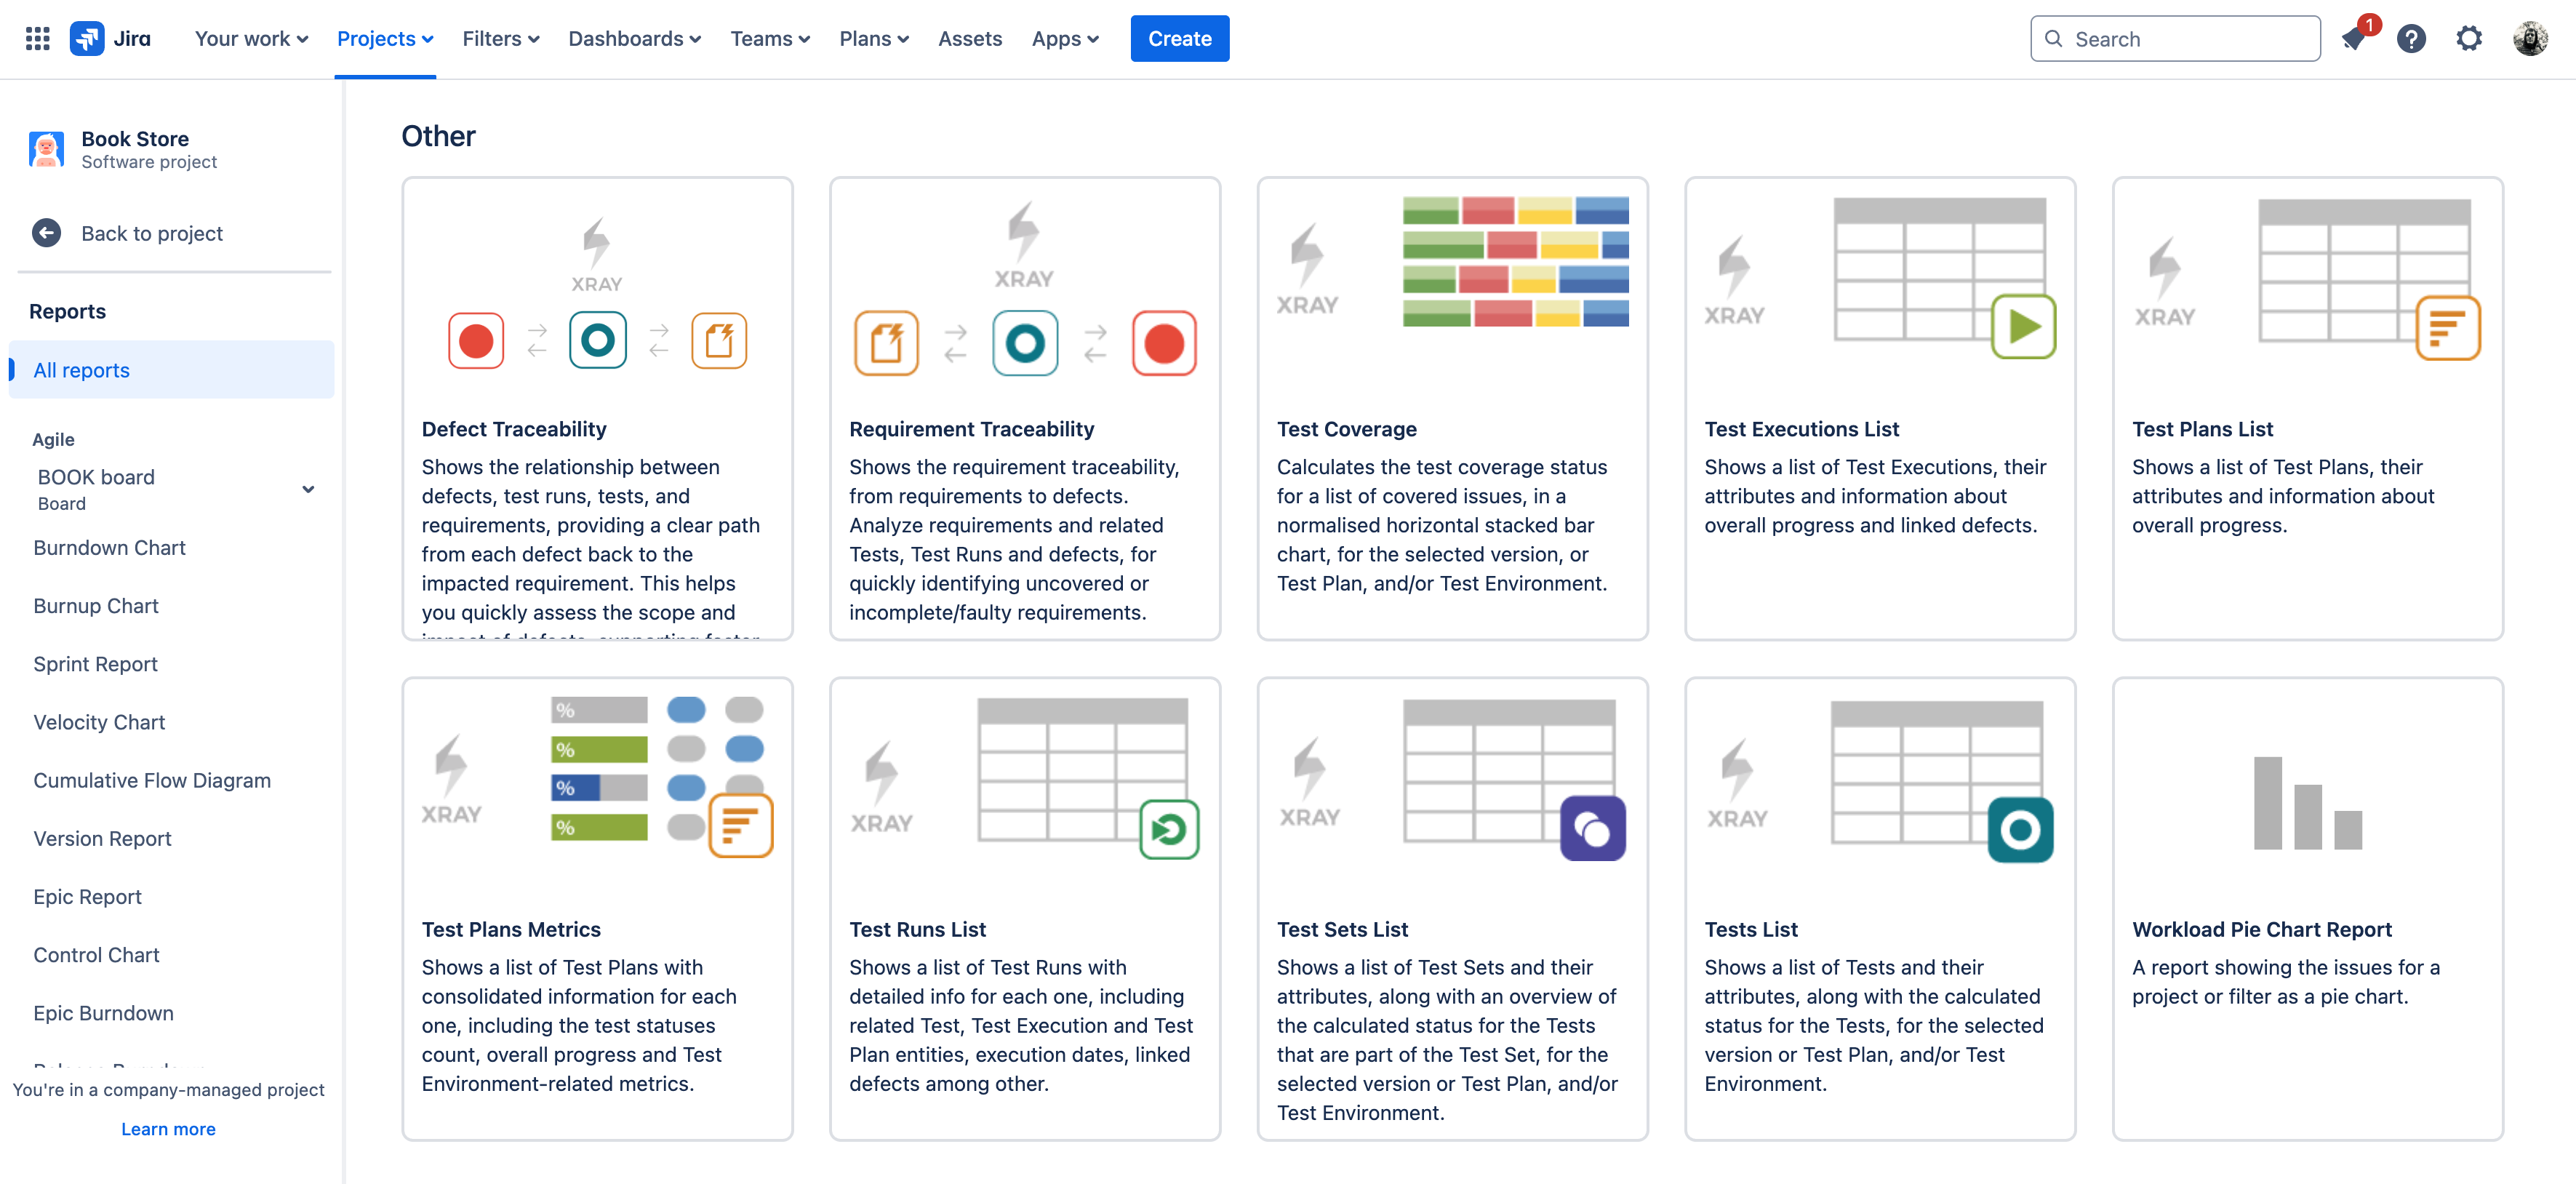This screenshot has width=2576, height=1184.
Task: Click the Test Plans Metrics orange icon
Action: point(741,825)
